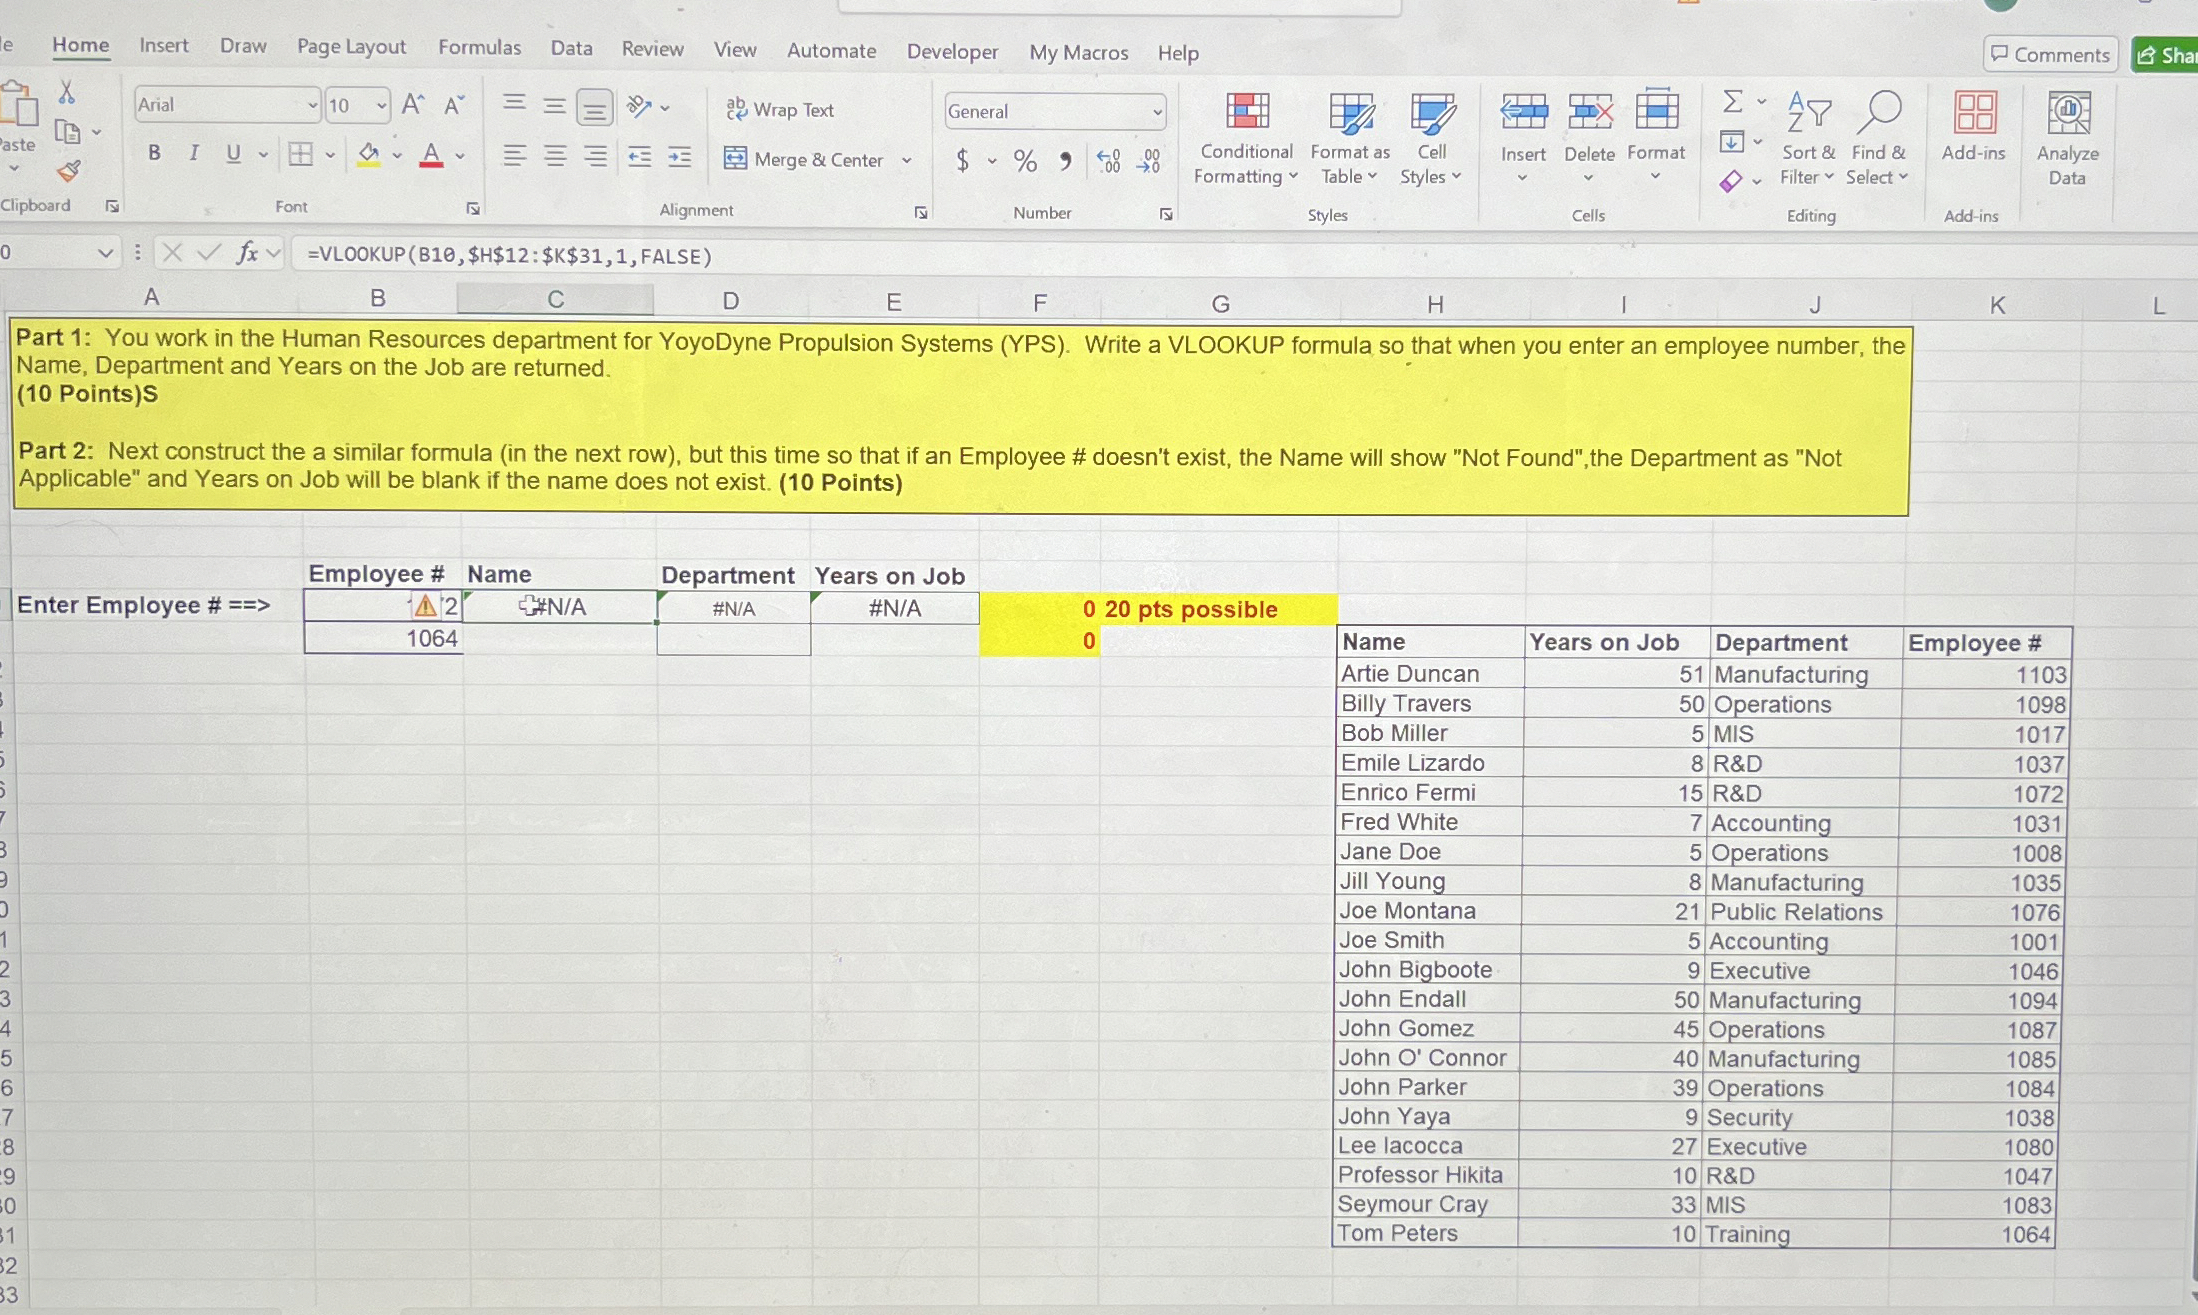Click the Decrease Font Size icon
2198x1315 pixels.
click(454, 105)
